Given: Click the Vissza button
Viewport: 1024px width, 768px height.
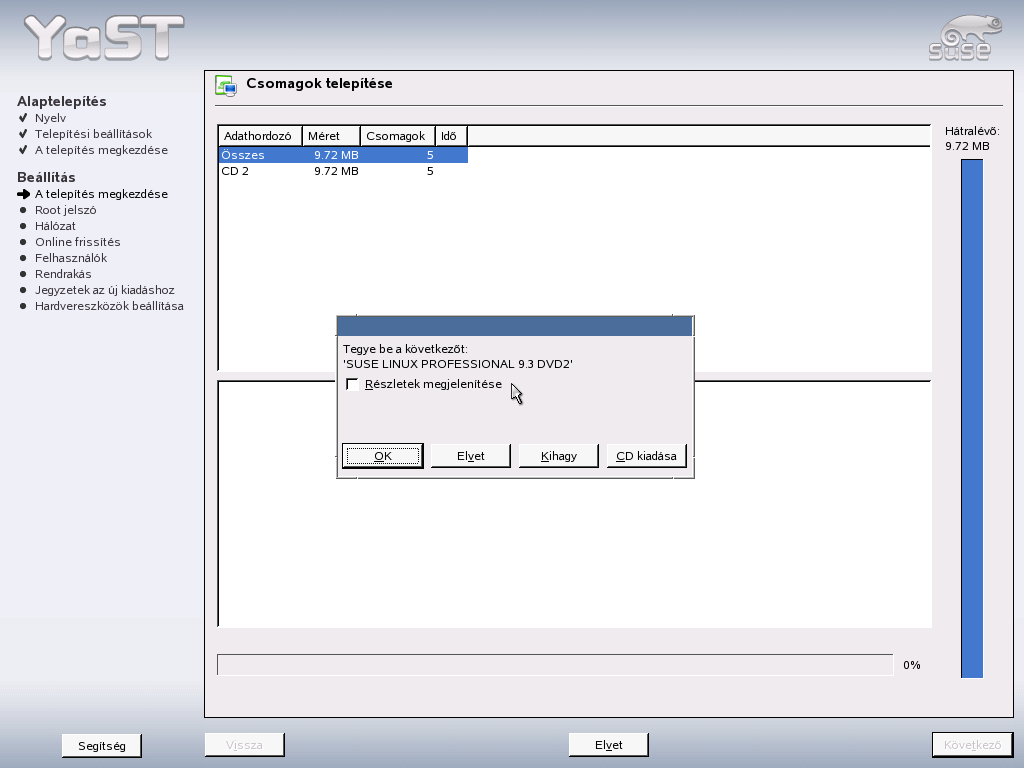Looking at the screenshot, I should tap(244, 744).
